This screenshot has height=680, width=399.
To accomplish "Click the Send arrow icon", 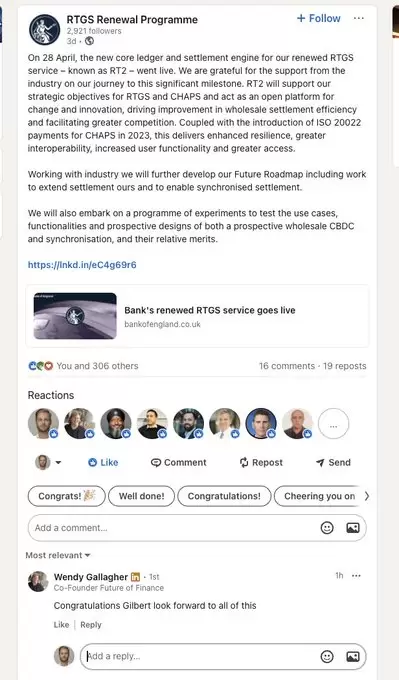I will pos(321,463).
